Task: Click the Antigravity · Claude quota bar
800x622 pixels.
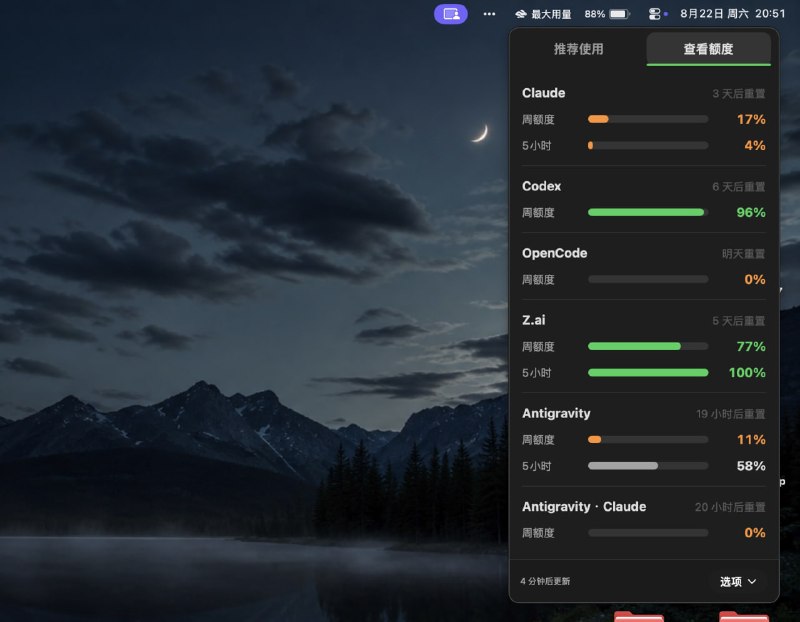Action: coord(648,533)
